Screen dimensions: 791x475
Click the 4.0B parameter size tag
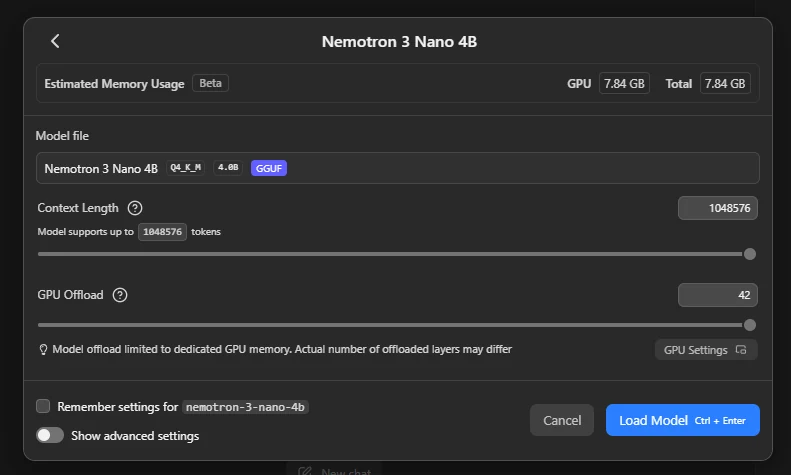(228, 167)
